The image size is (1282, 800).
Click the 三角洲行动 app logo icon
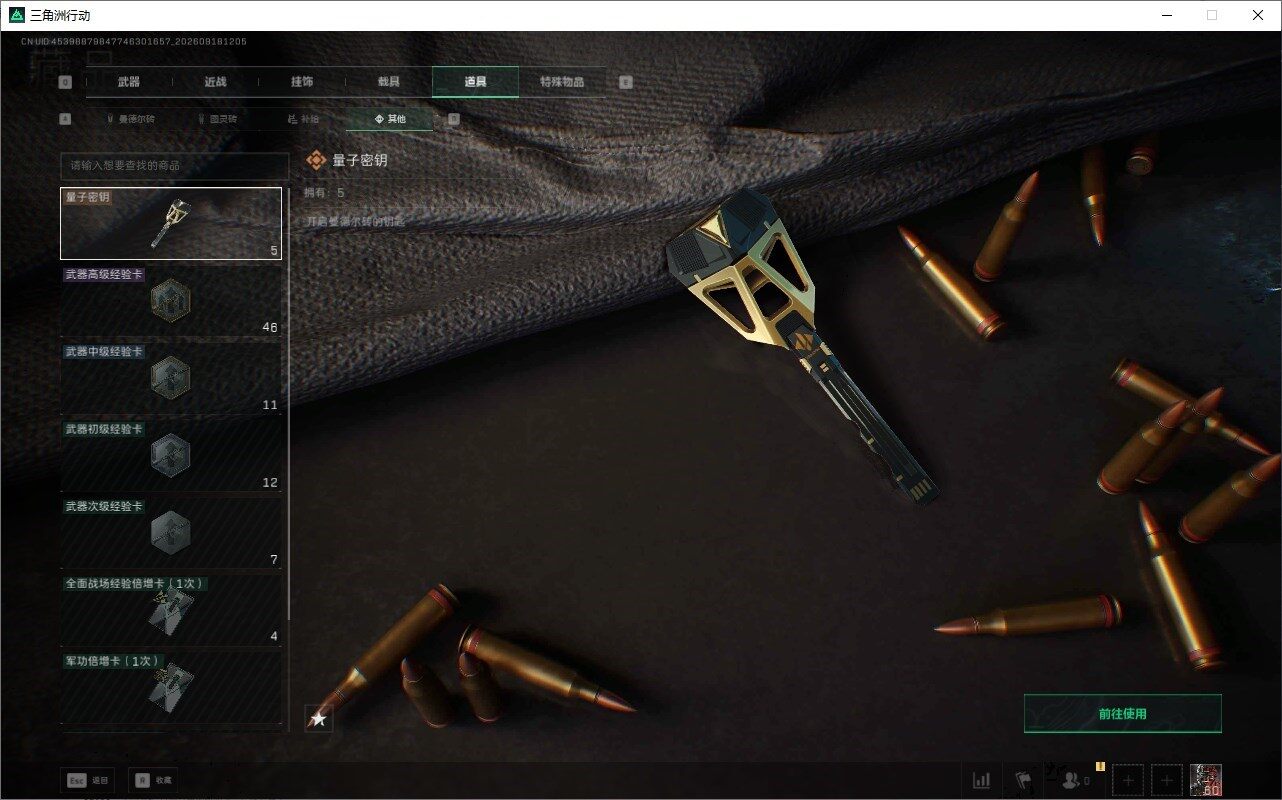pyautogui.click(x=16, y=15)
